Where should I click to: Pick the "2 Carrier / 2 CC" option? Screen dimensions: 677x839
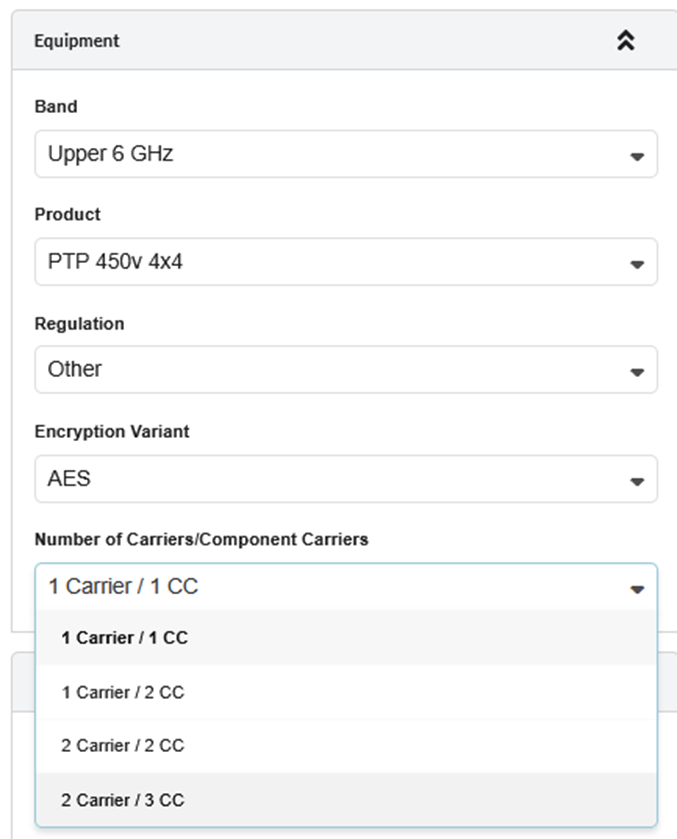[123, 746]
